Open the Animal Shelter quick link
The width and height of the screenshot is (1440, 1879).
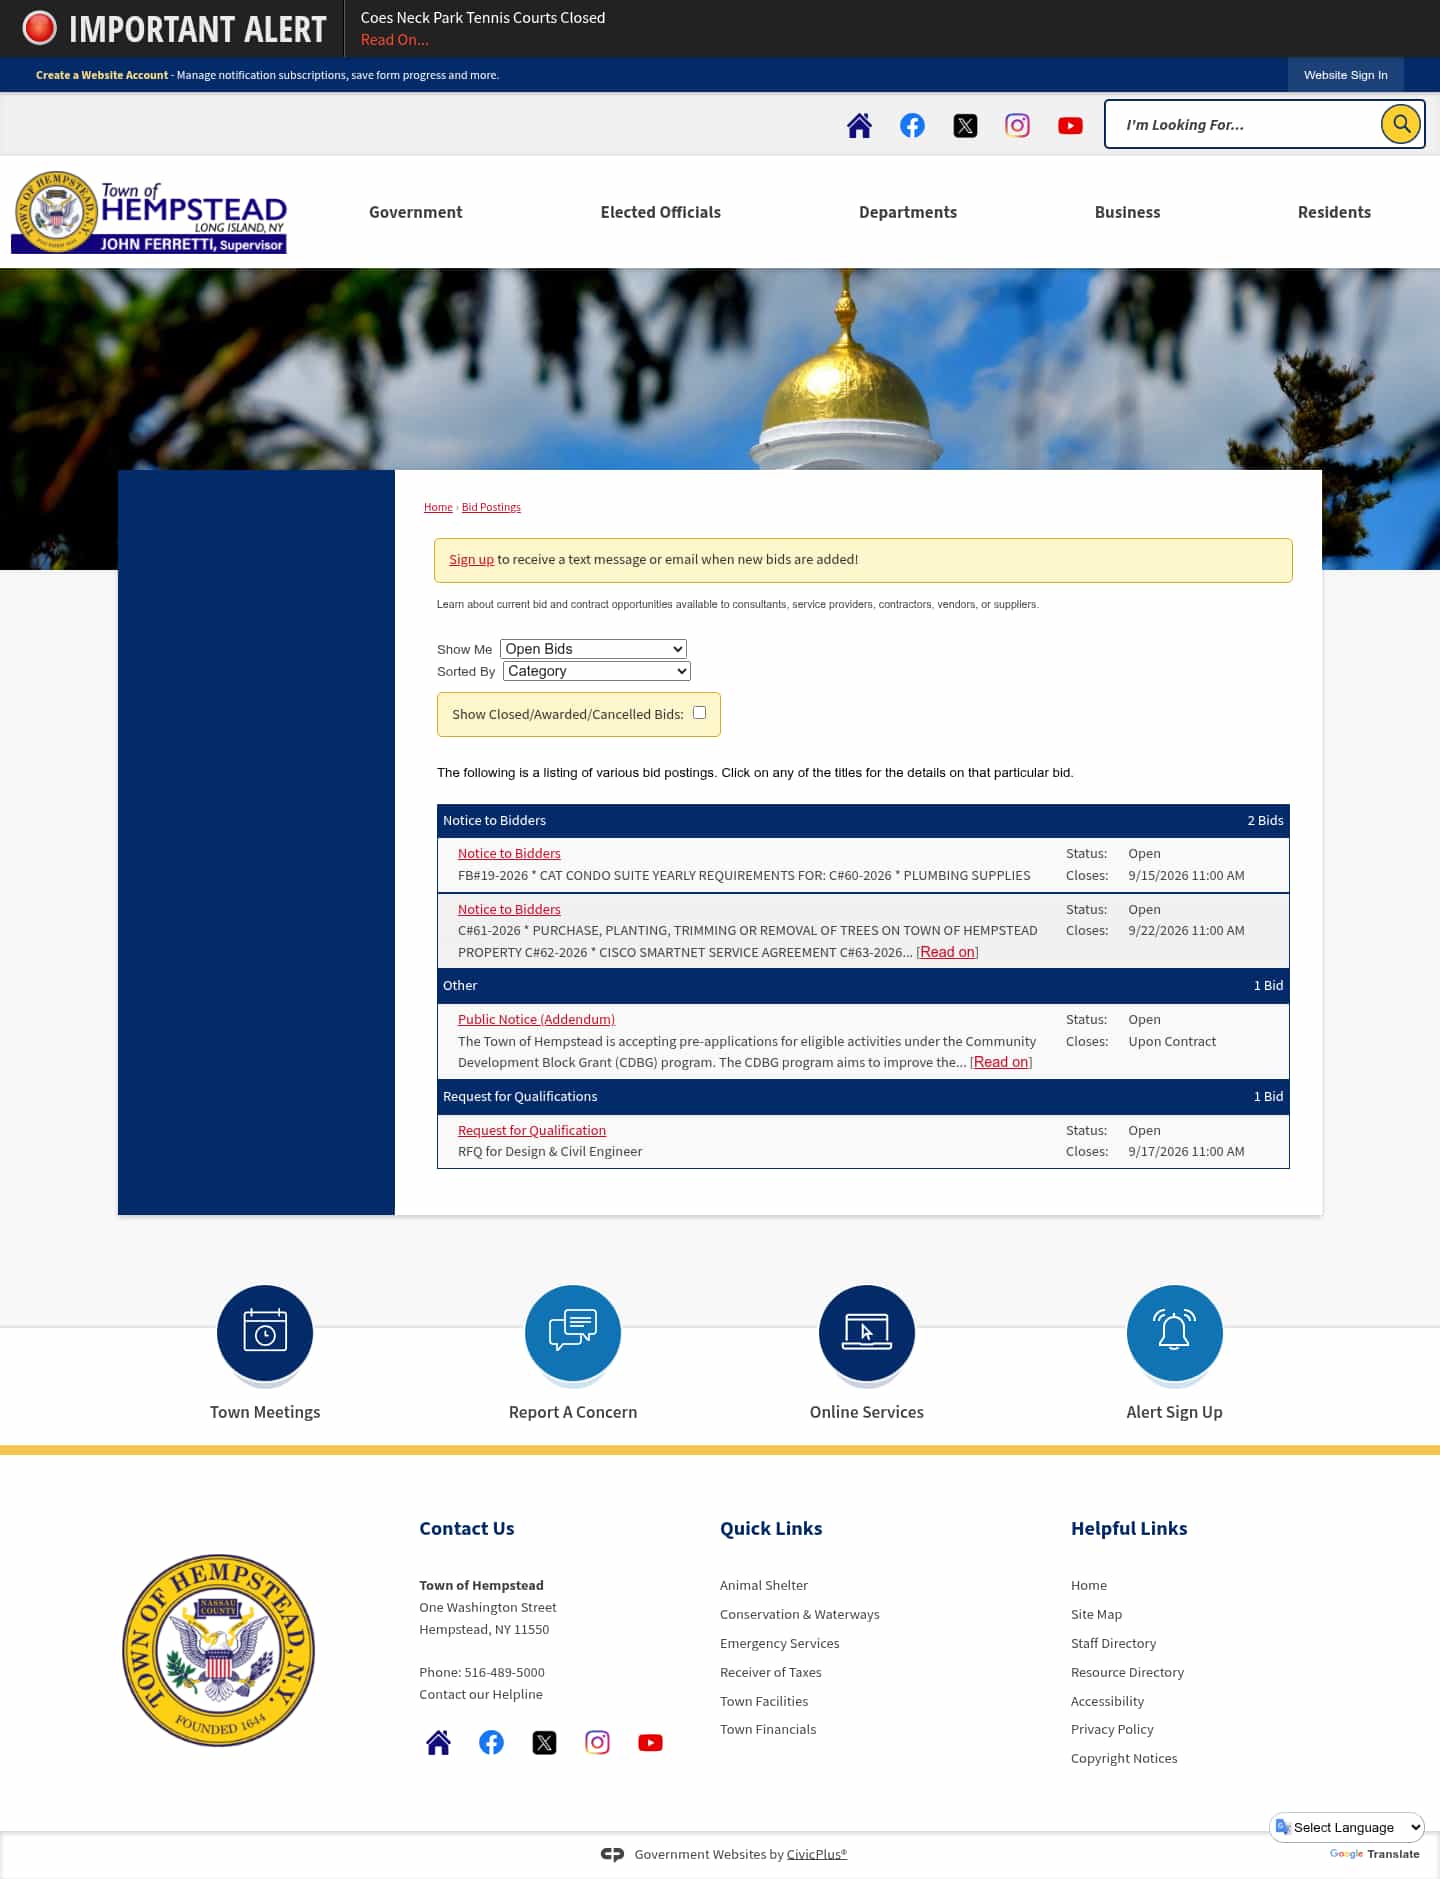tap(764, 1585)
